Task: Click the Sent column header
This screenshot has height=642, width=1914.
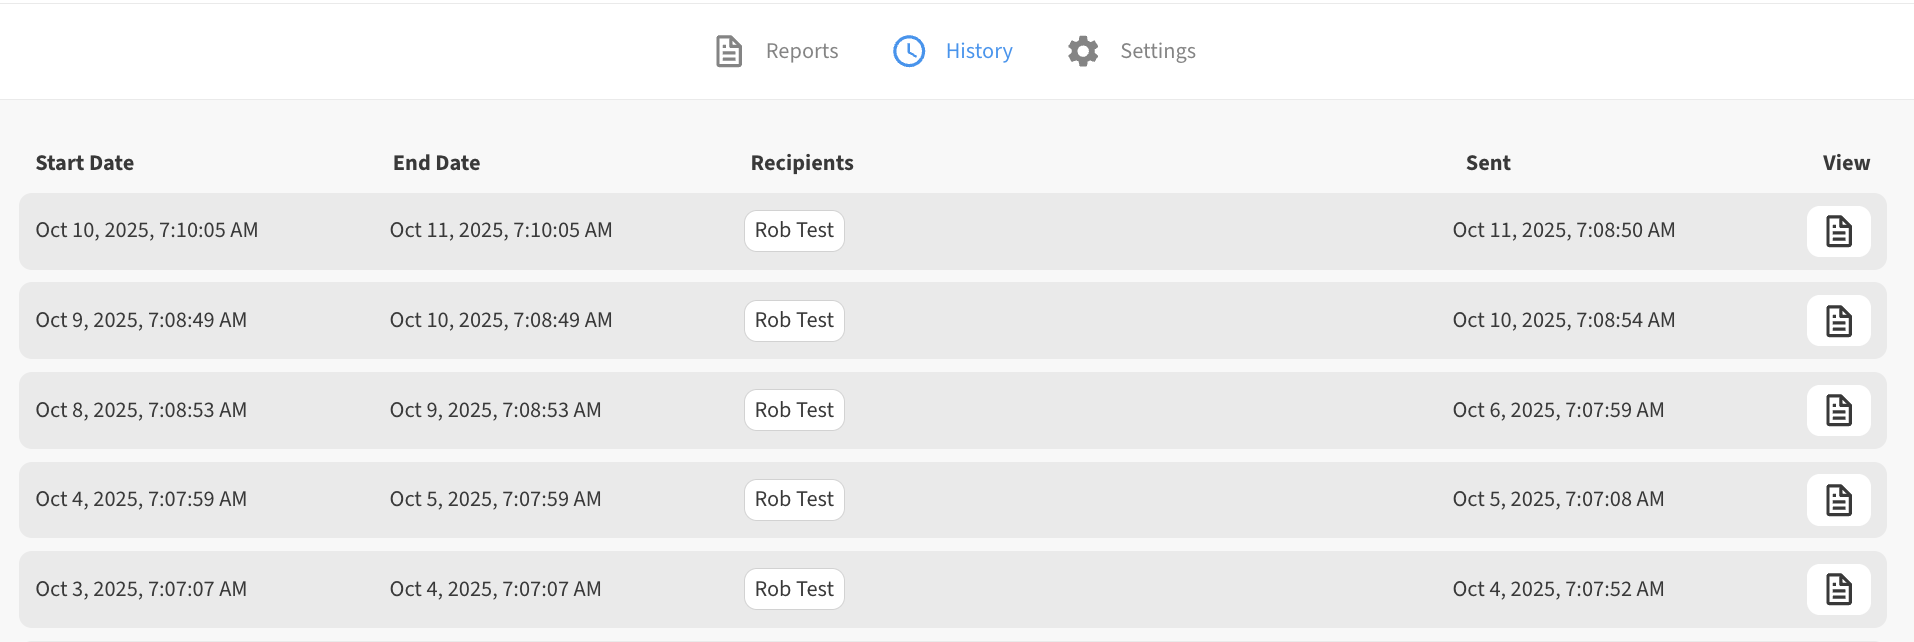Action: pyautogui.click(x=1487, y=163)
